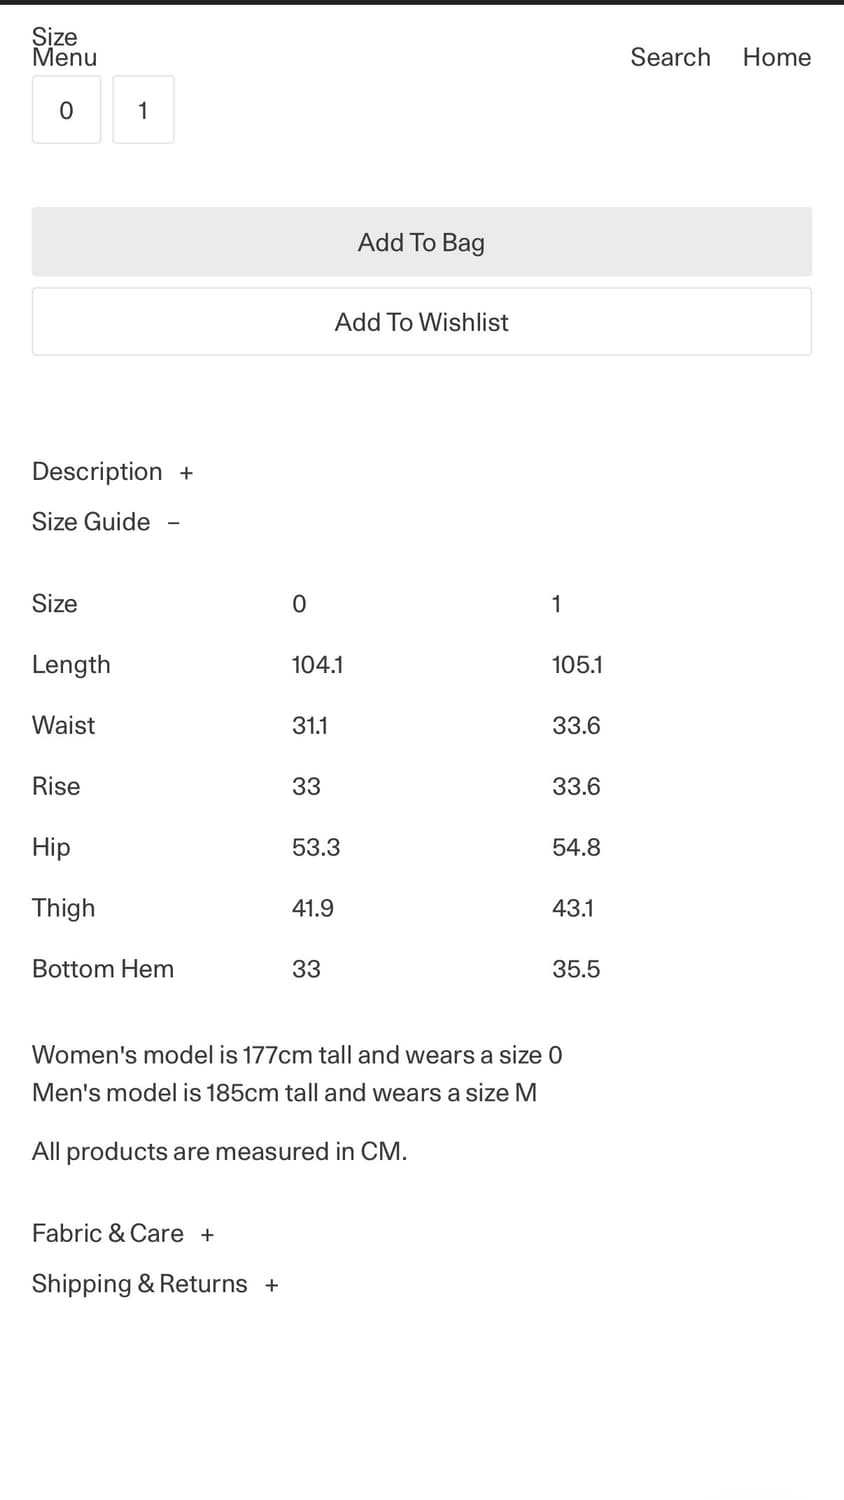Expand the Shipping & Returns section
Screen dimensions: 844x1500
click(155, 1283)
